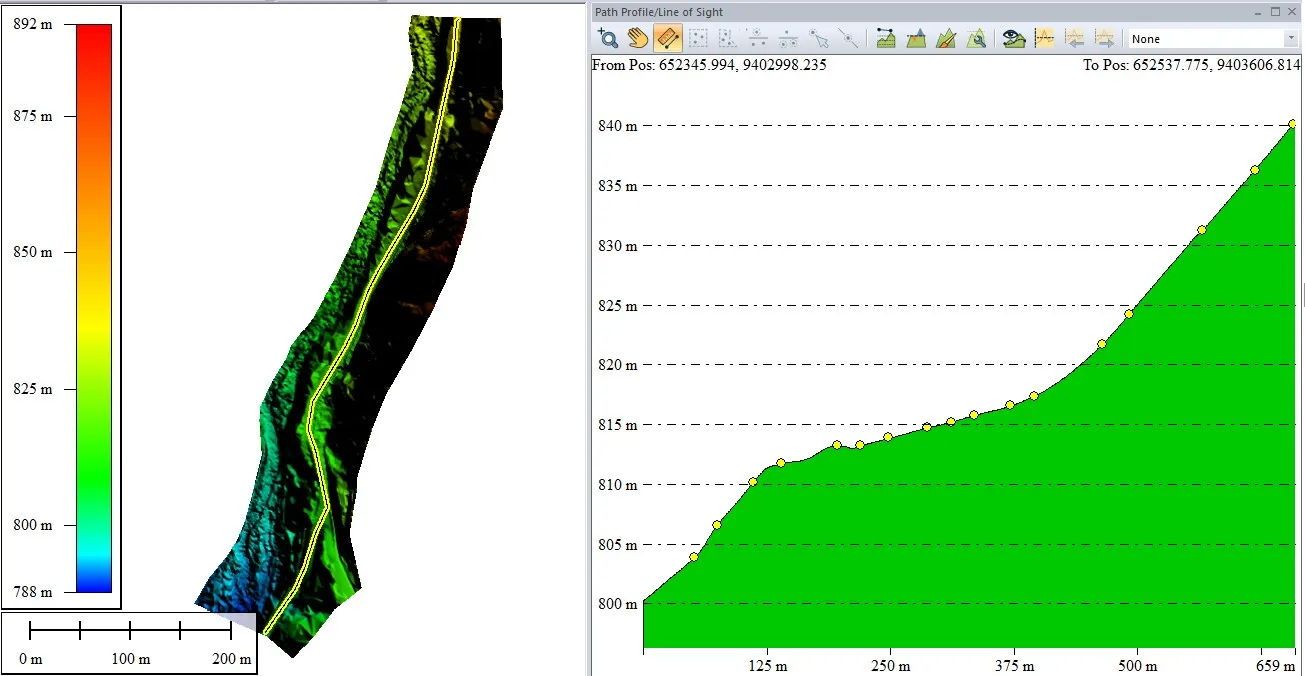Click the elevation color gradient legend bar

(x=94, y=308)
